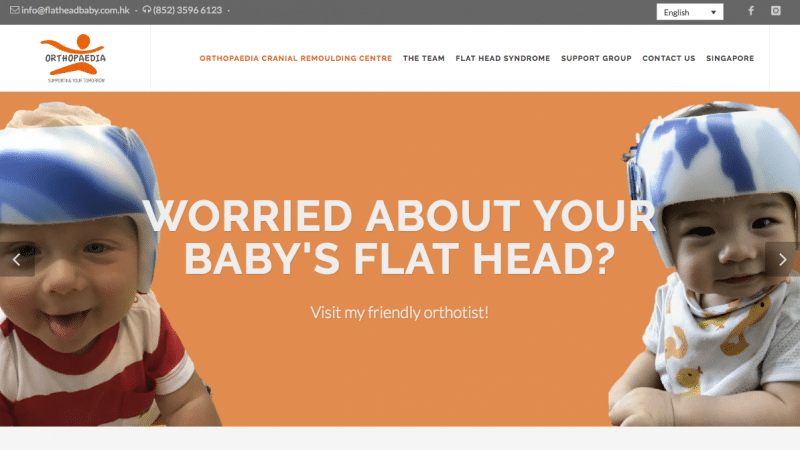Click the 'Visit my friendly orthotist!' text
Image resolution: width=800 pixels, height=450 pixels.
(399, 312)
